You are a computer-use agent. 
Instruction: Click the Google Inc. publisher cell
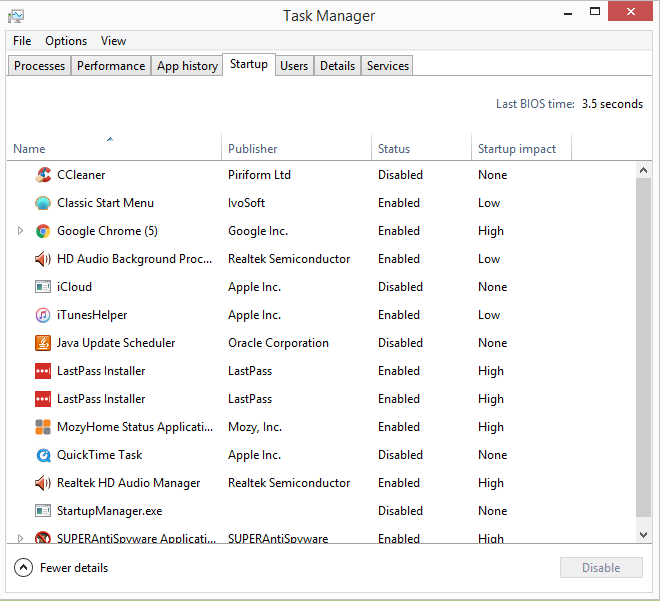coord(258,231)
